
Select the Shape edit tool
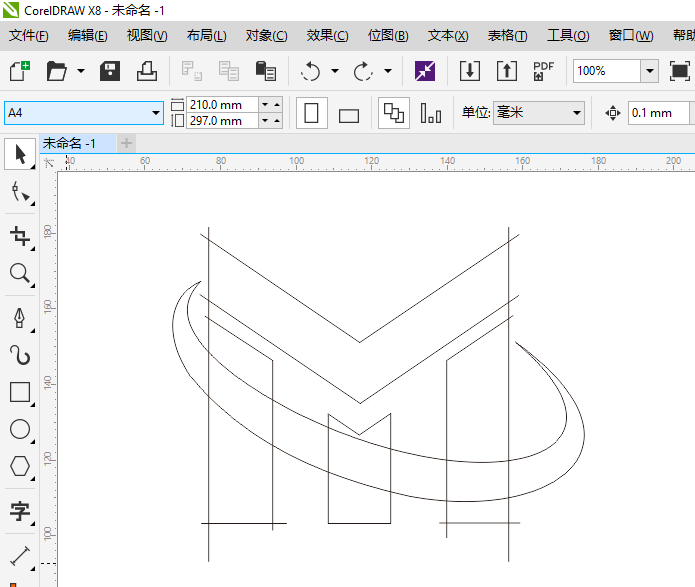pos(20,192)
